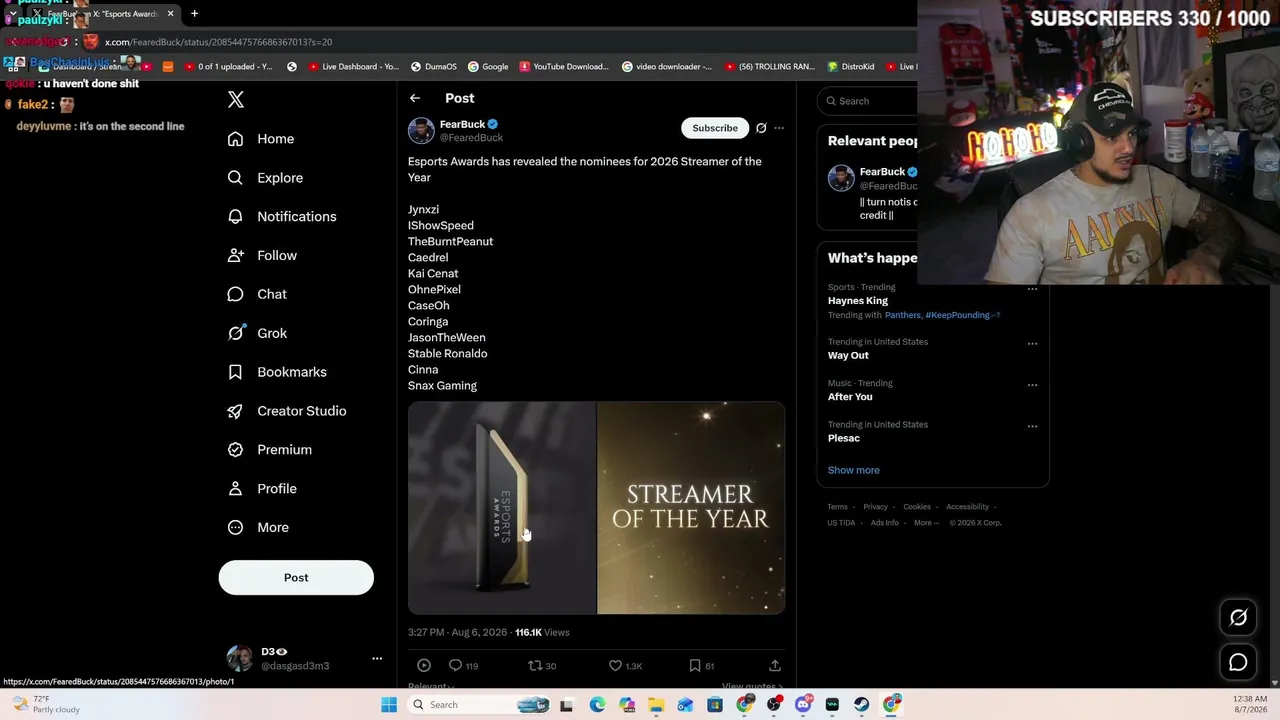1280x720 pixels.
Task: Open options for Haynes King trend
Action: 1032,289
